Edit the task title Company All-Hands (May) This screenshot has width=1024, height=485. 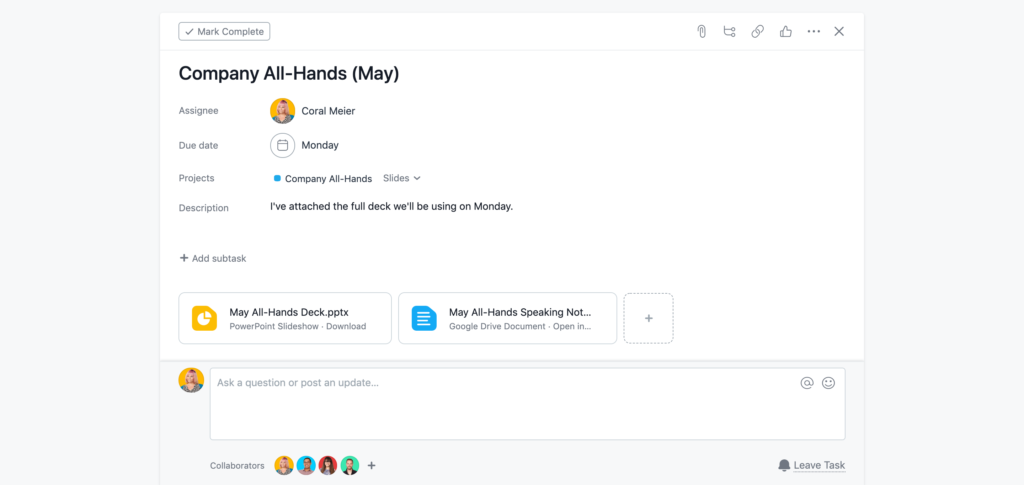point(289,73)
